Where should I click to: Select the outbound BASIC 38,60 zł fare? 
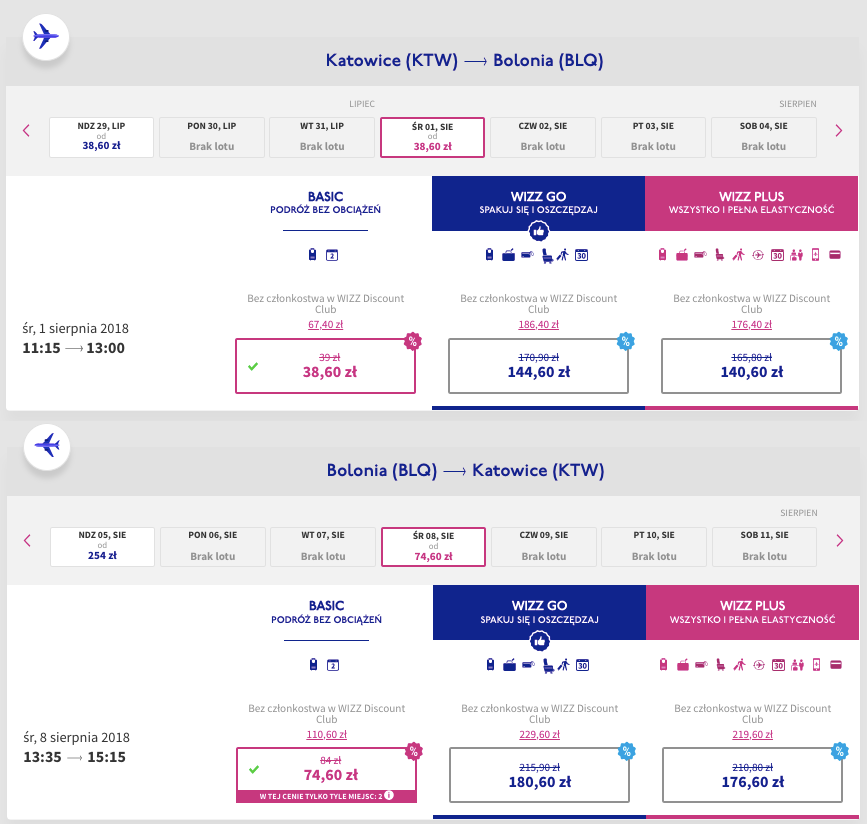[x=325, y=366]
